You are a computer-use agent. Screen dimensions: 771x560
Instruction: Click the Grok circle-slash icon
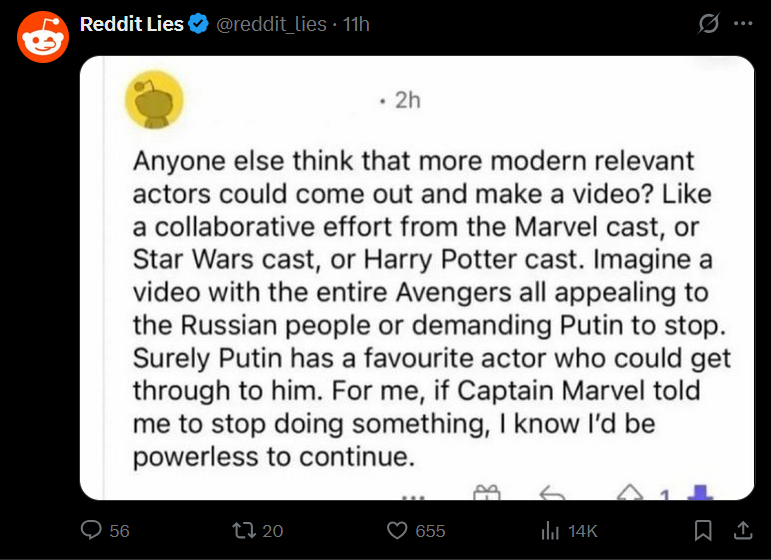(708, 24)
